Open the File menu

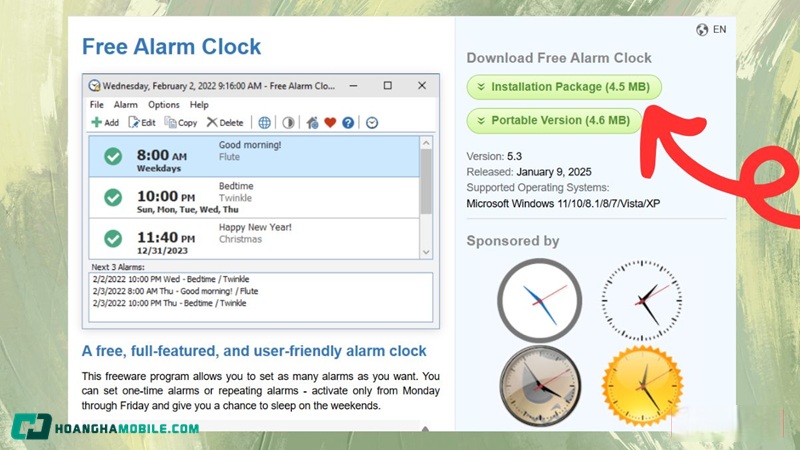pos(97,105)
